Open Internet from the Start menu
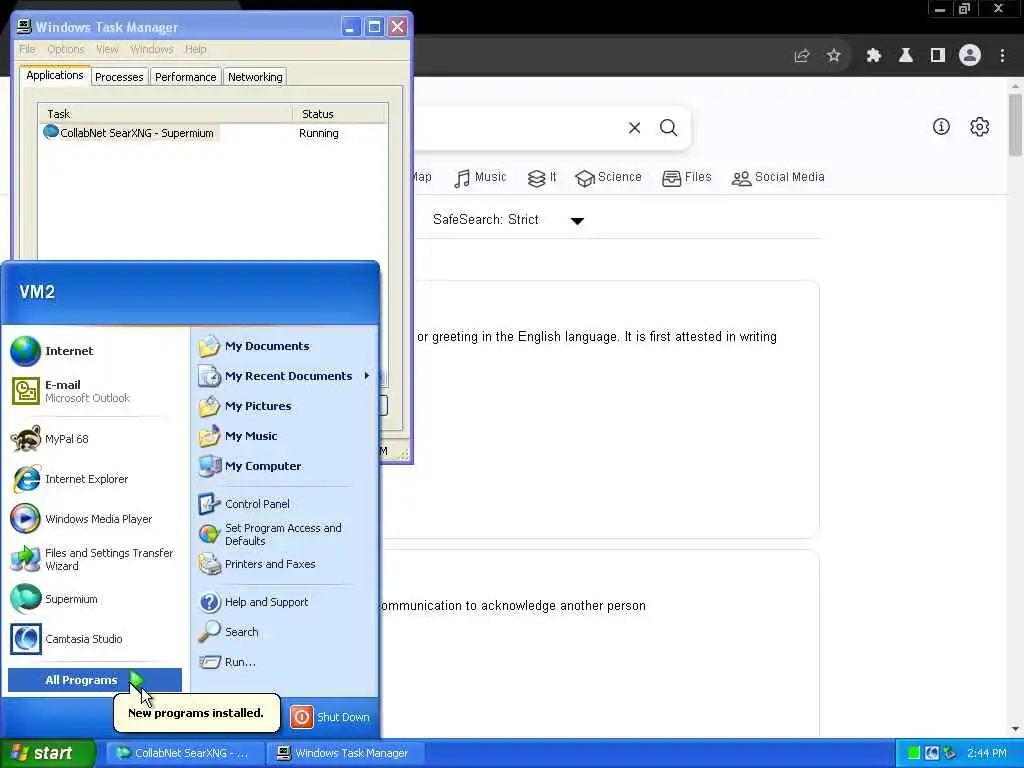Viewport: 1024px width, 768px height. 52,351
